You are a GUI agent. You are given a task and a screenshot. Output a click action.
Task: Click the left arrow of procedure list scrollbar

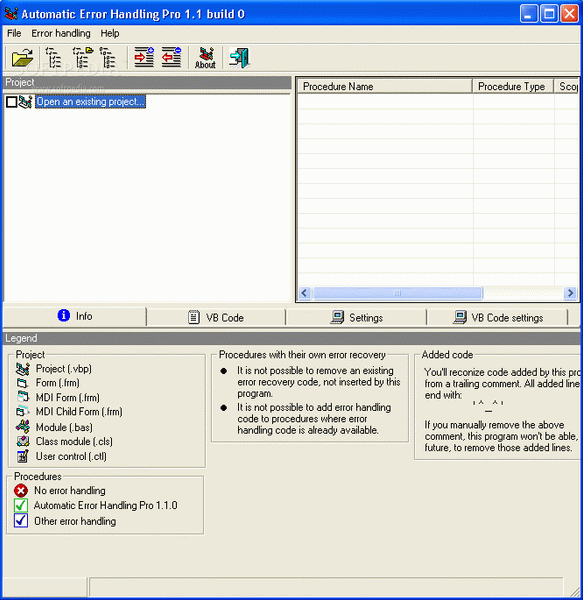click(x=305, y=293)
